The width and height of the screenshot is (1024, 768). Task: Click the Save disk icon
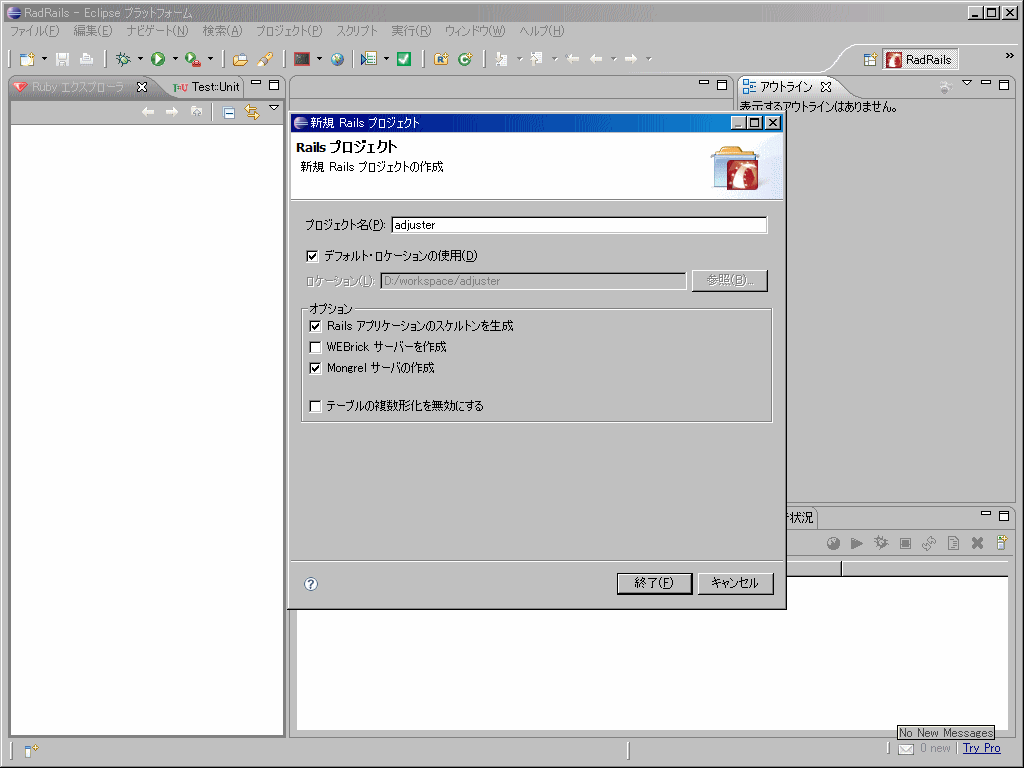click(x=62, y=59)
